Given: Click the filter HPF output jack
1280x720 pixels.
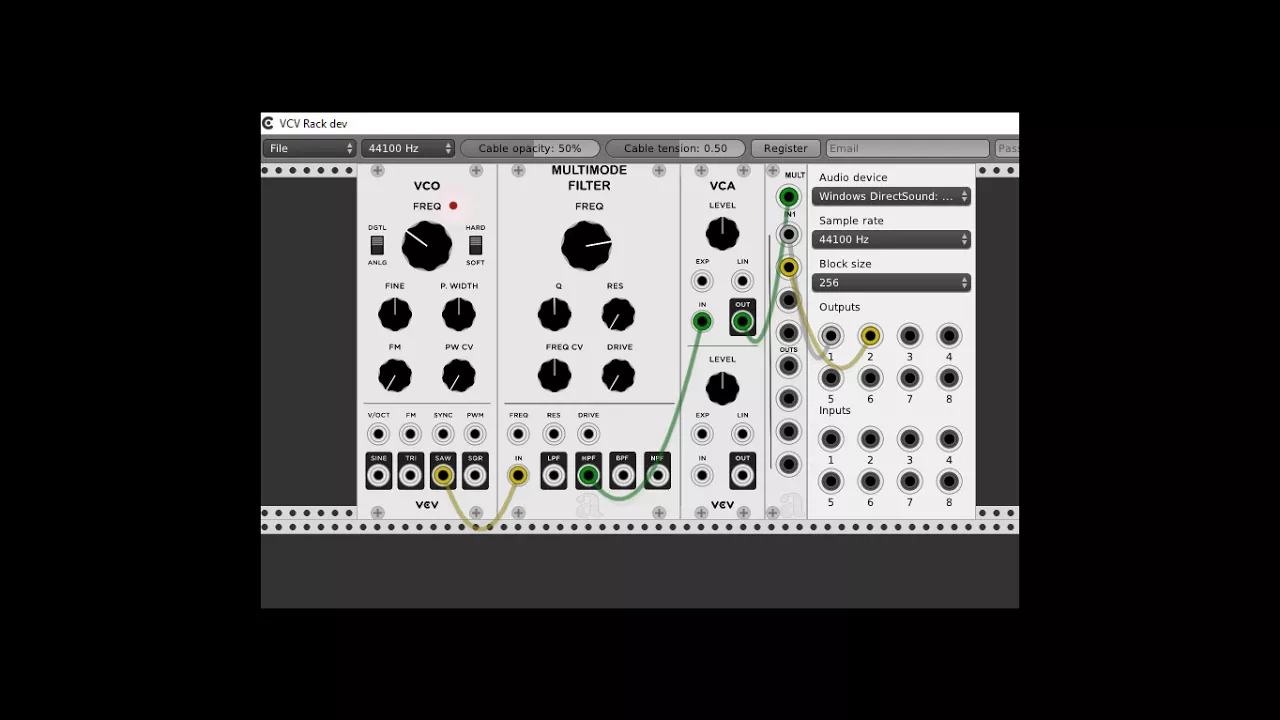Looking at the screenshot, I should pyautogui.click(x=588, y=476).
